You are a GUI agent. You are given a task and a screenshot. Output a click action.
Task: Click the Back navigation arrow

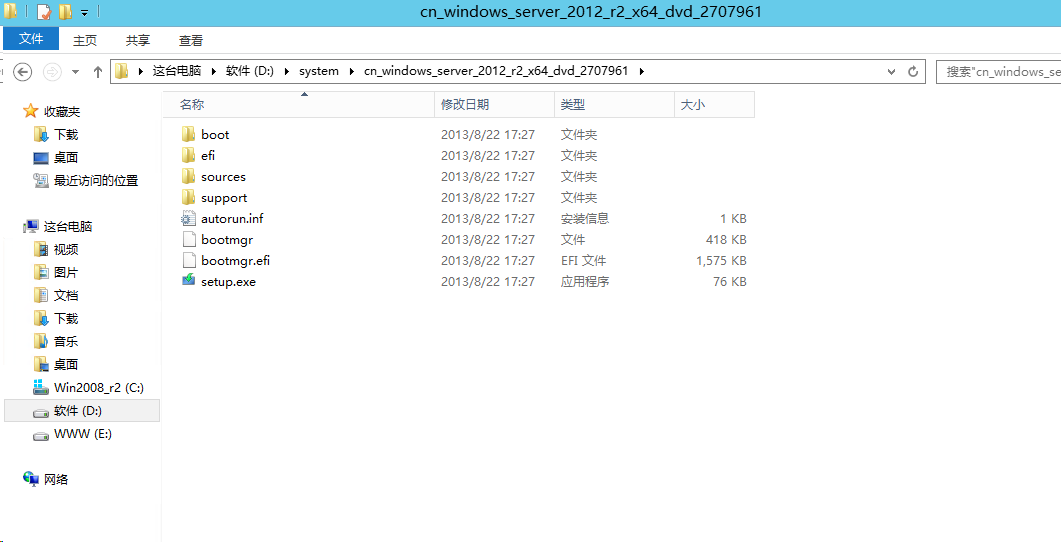tap(23, 71)
